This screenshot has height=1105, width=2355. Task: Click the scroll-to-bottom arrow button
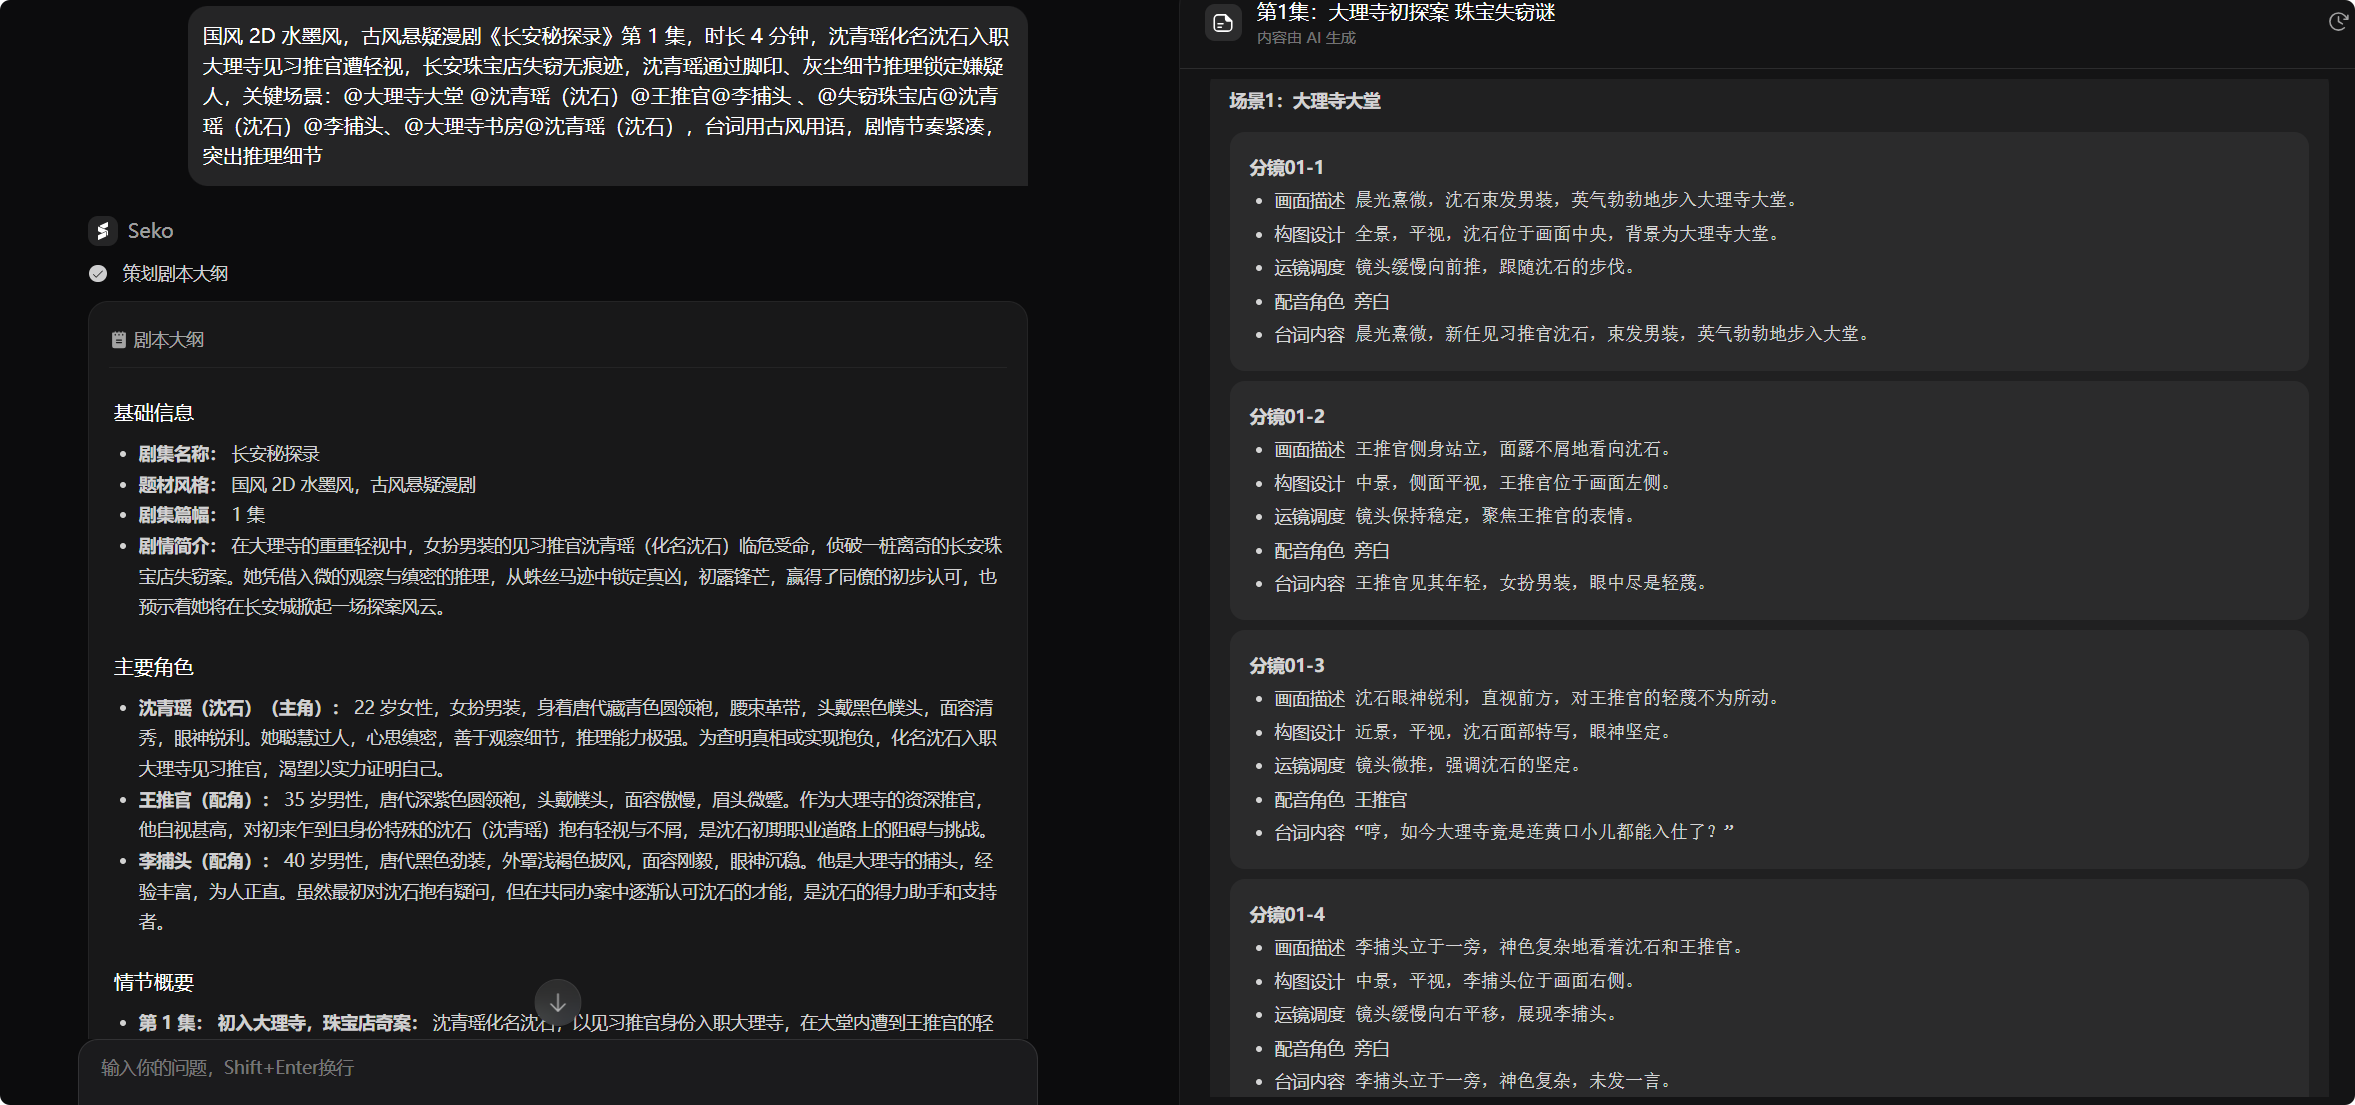coord(557,1001)
